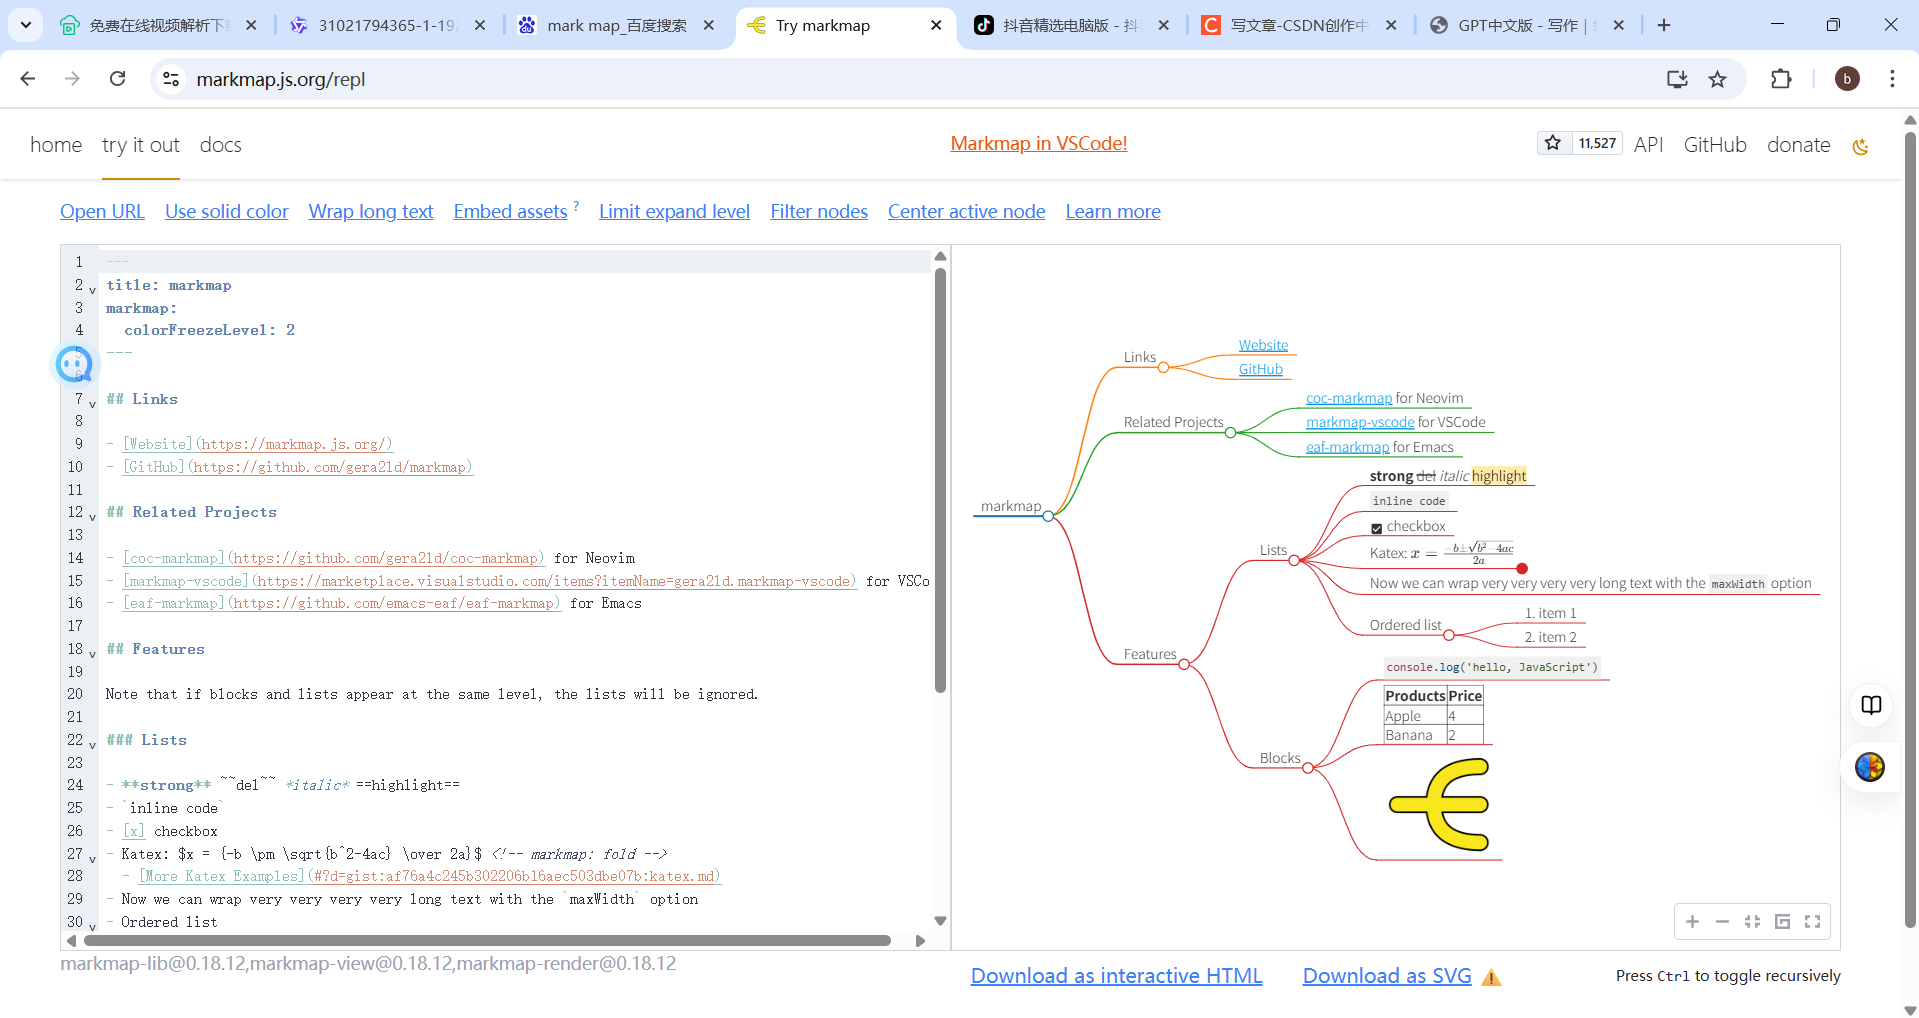Screen dimensions: 1919x1018
Task: Collapse the root markmap node circle
Action: click(1048, 516)
